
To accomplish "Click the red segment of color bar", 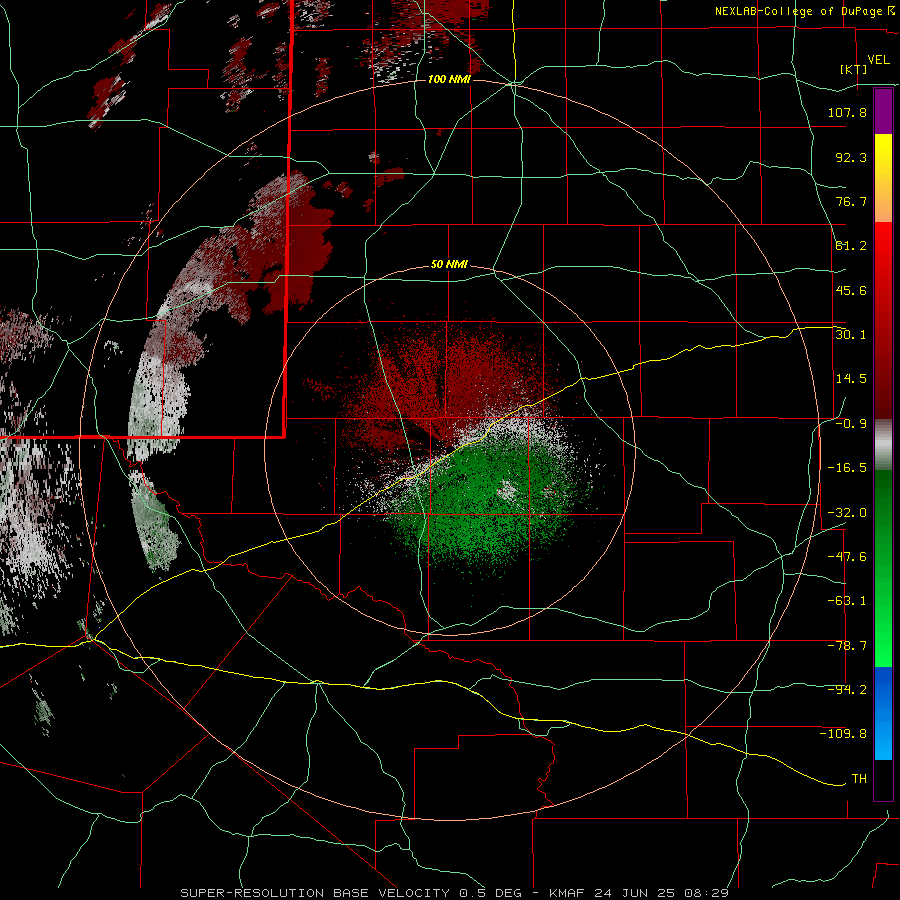I will 883,320.
